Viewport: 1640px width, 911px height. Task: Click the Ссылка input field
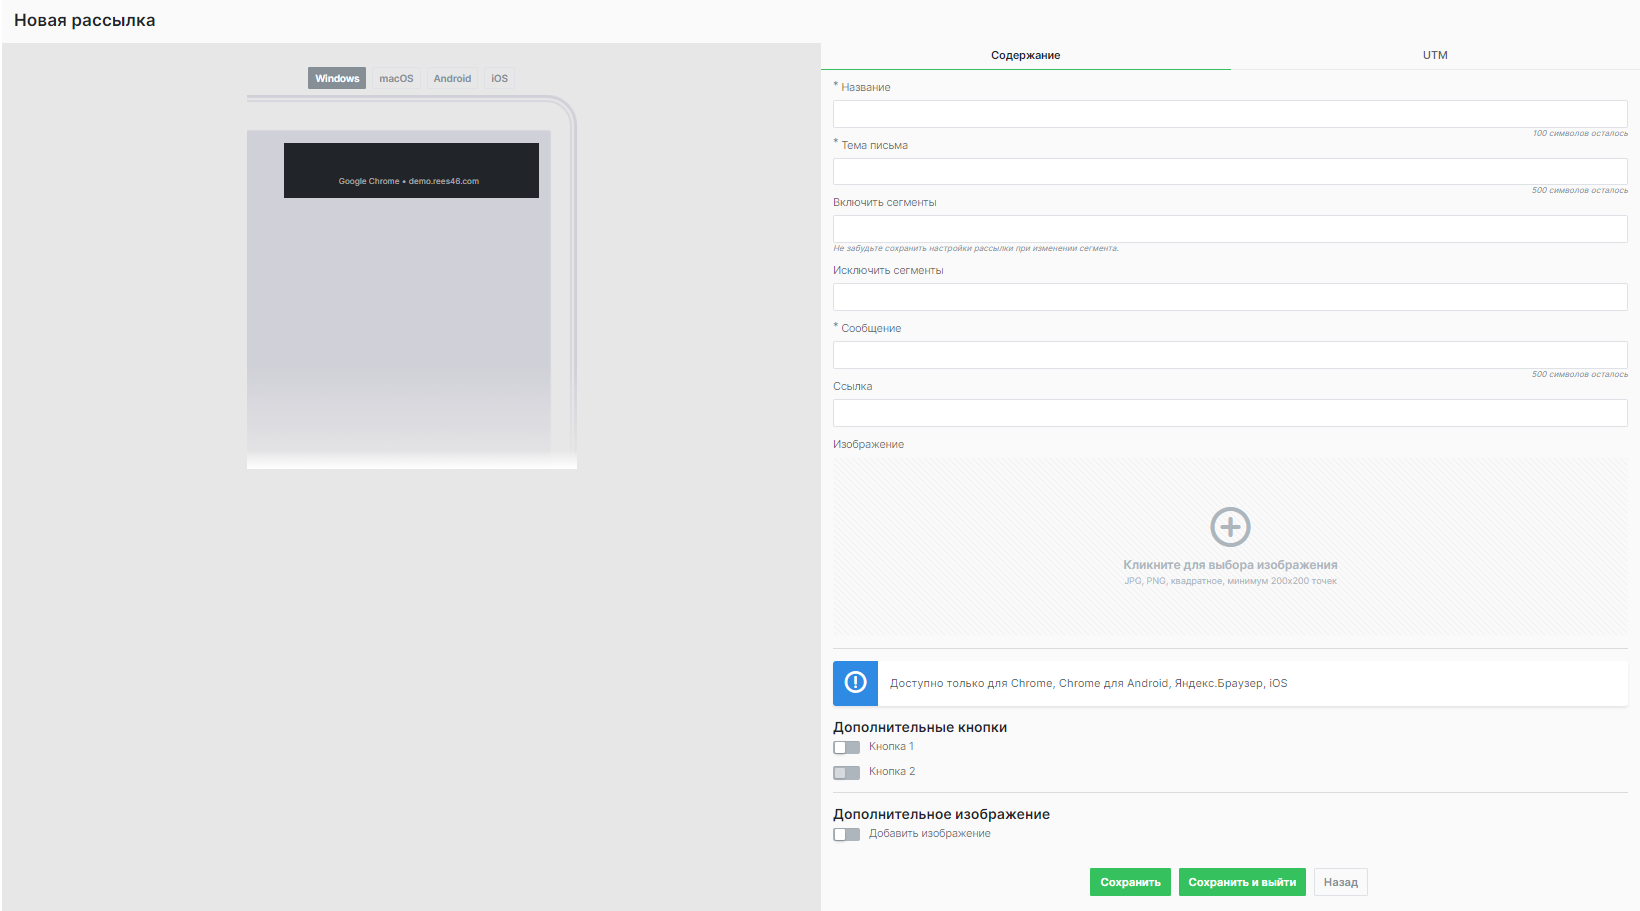click(1230, 412)
